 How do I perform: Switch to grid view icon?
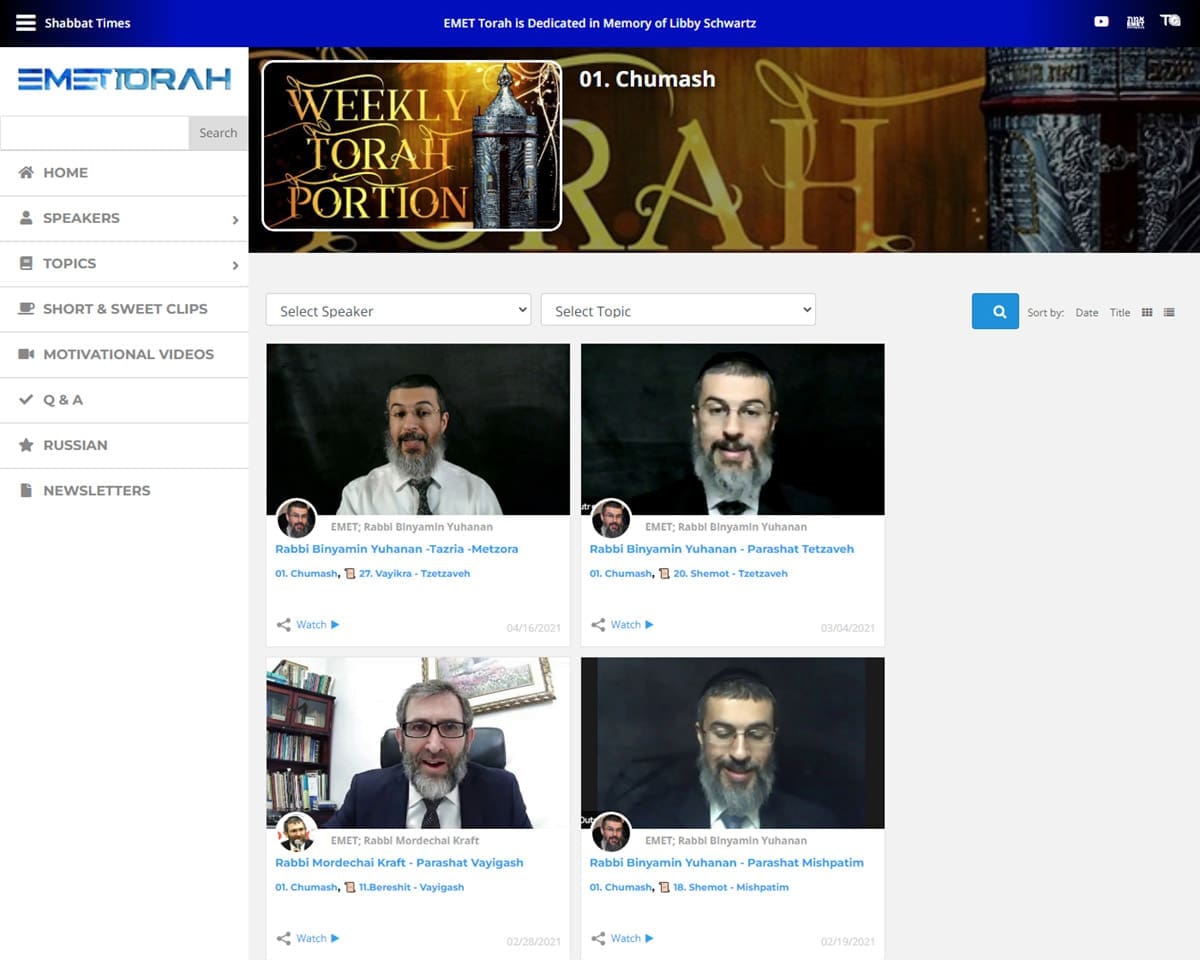point(1147,312)
